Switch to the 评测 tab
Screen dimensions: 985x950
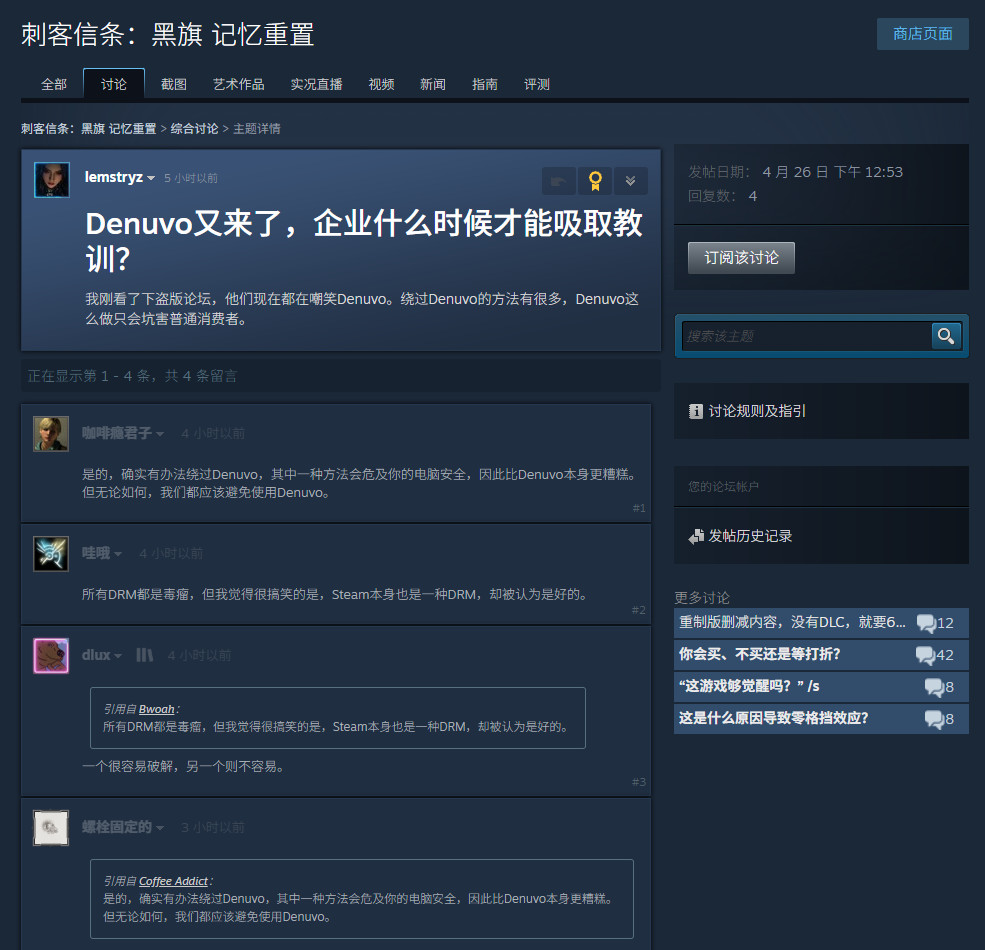(x=537, y=84)
